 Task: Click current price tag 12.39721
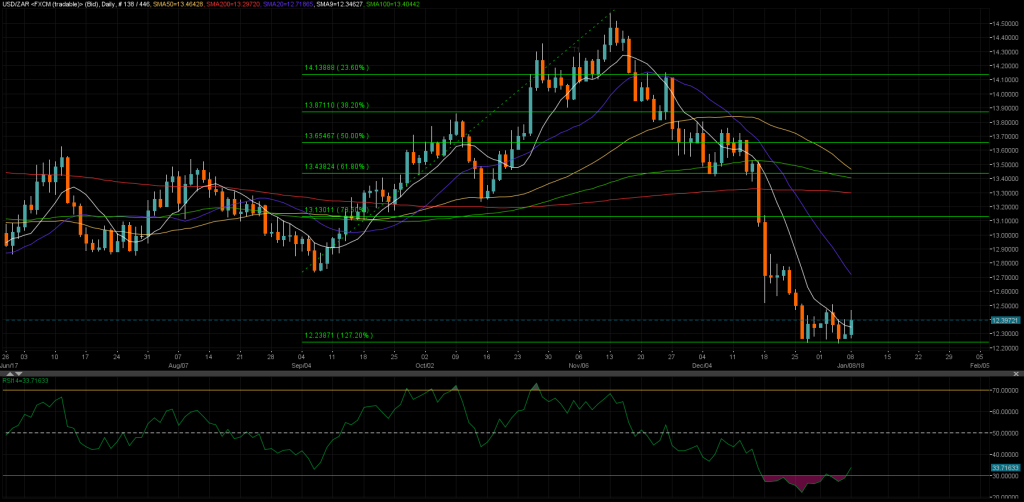click(1003, 320)
